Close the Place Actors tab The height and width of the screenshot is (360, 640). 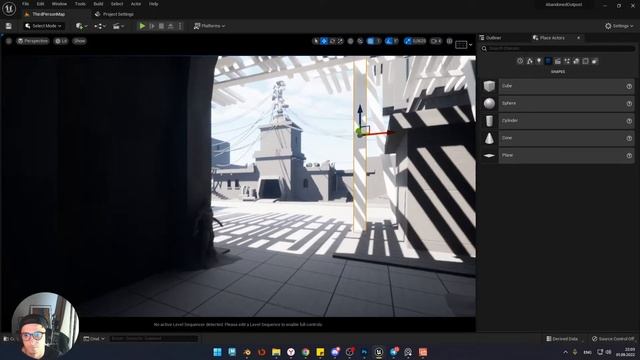coord(578,38)
